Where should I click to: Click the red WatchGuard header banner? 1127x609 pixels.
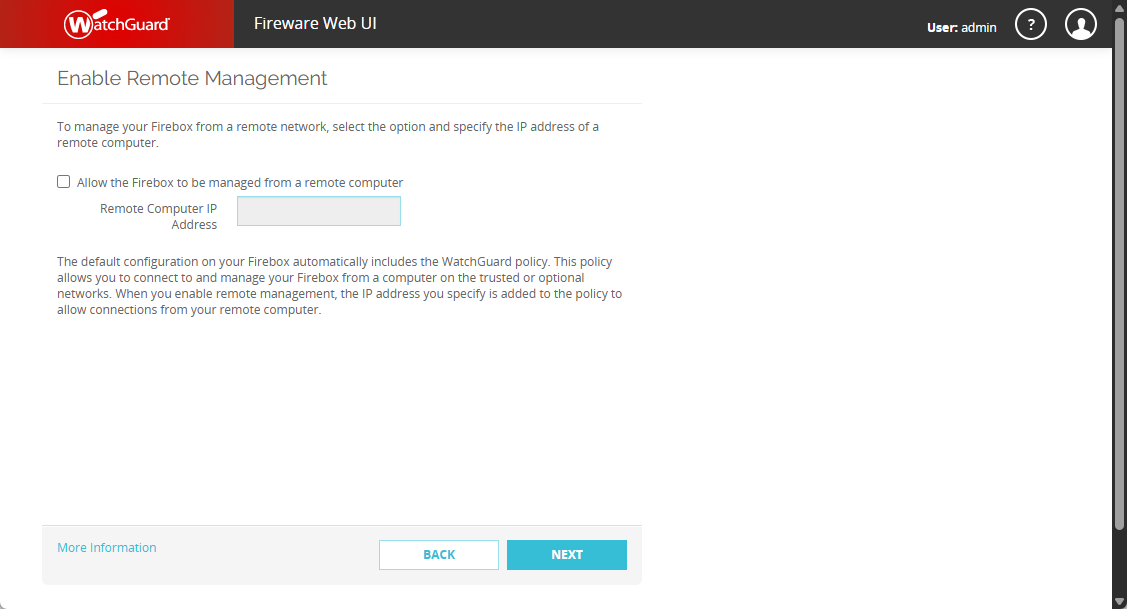[116, 24]
